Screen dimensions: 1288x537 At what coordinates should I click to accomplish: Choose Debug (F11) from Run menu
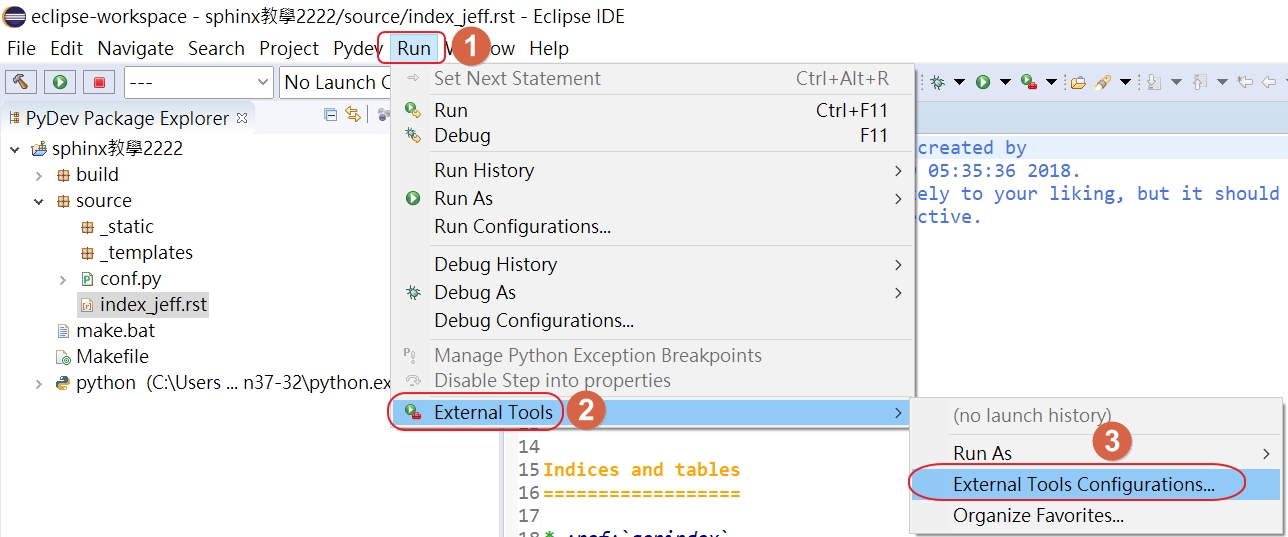click(x=652, y=135)
